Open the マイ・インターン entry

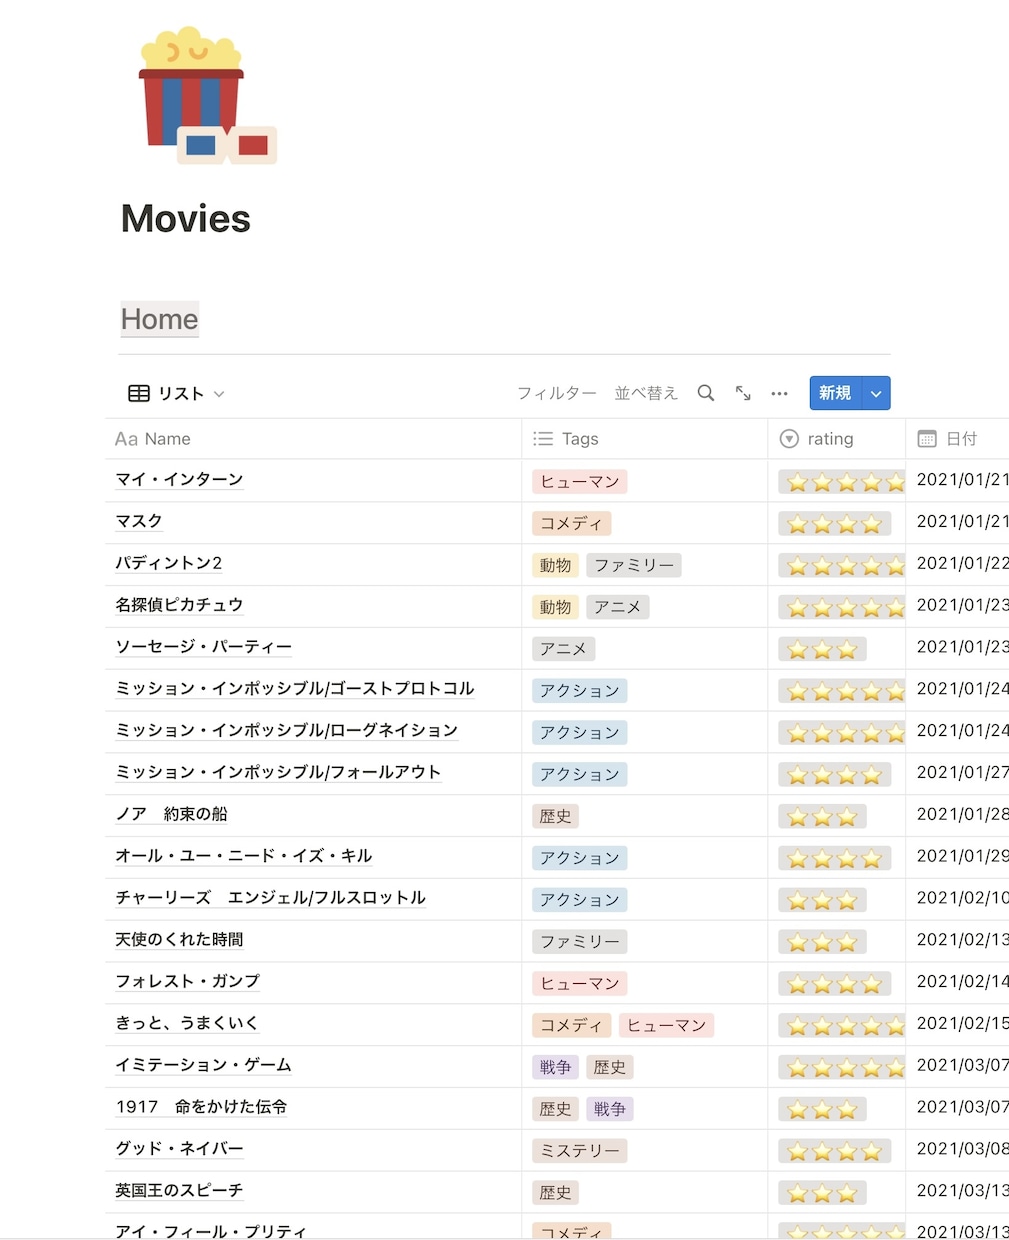point(180,479)
